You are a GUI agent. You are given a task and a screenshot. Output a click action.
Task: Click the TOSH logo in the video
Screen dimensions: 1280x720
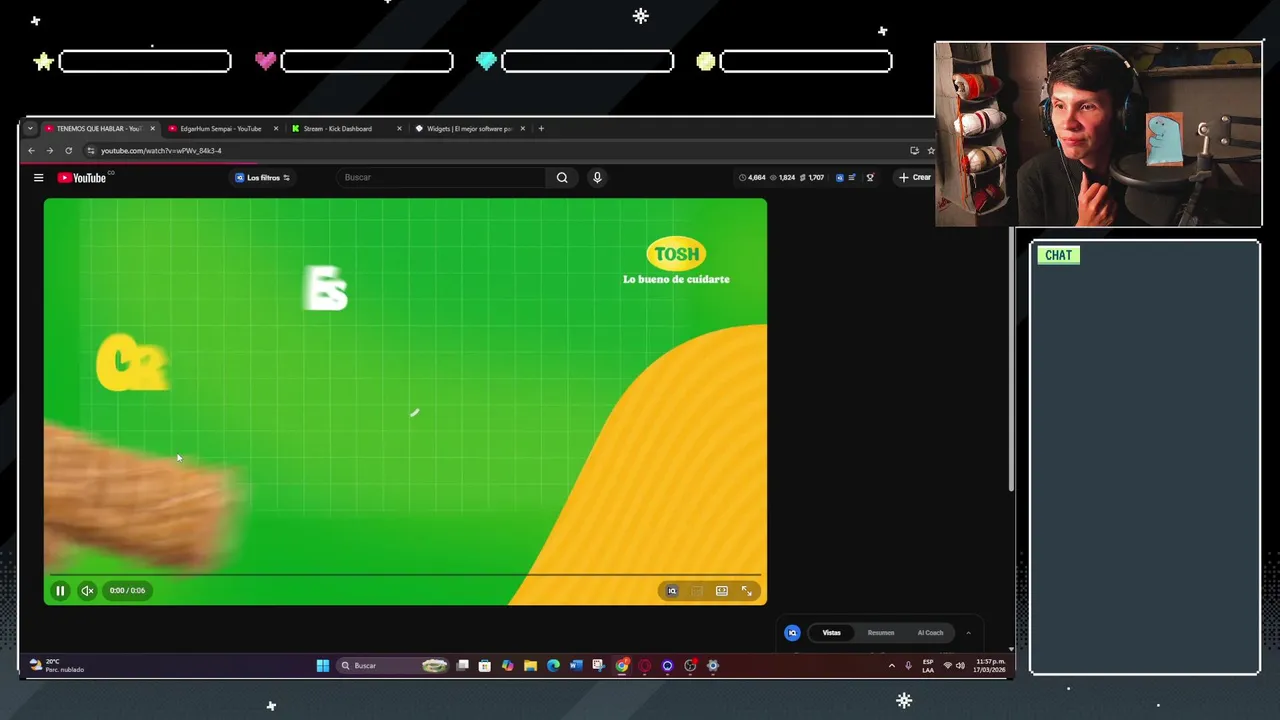click(x=677, y=254)
